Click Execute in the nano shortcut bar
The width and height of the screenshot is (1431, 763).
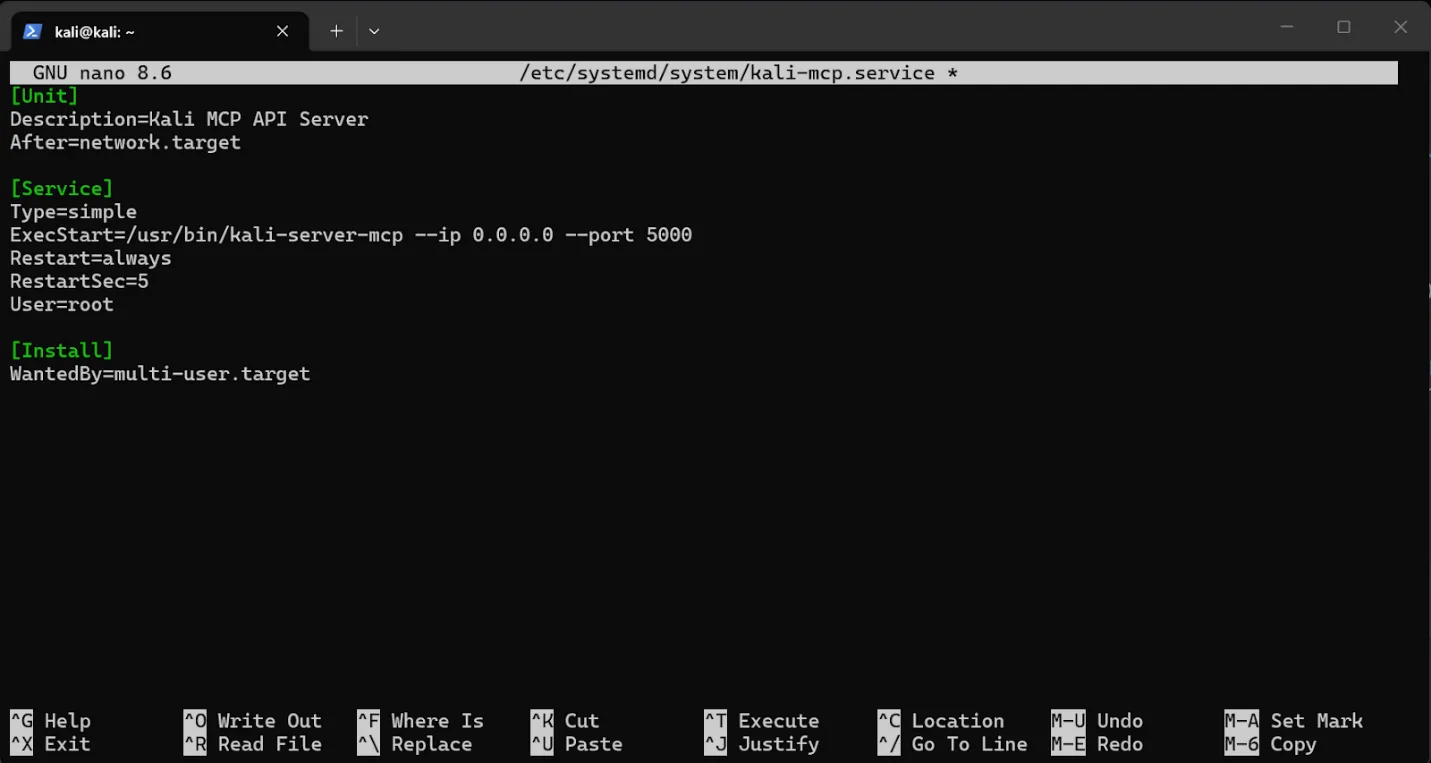coord(779,720)
